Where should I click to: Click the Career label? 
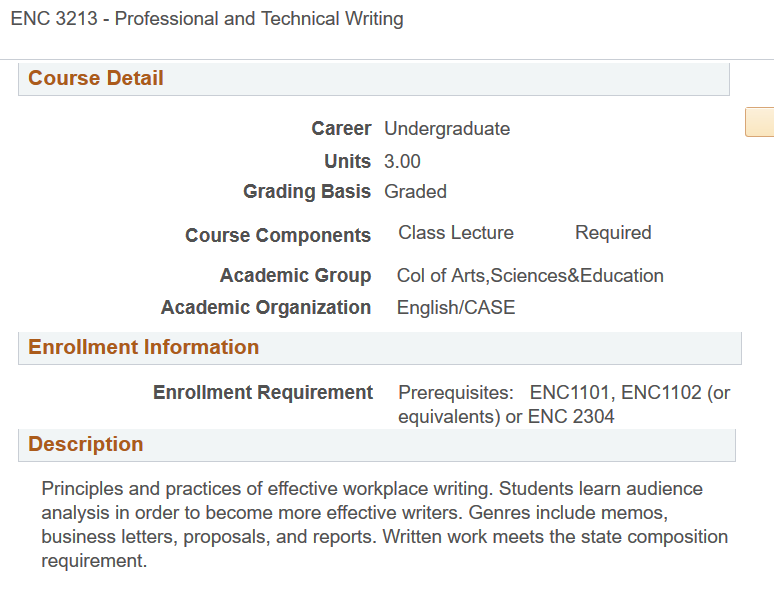point(341,128)
